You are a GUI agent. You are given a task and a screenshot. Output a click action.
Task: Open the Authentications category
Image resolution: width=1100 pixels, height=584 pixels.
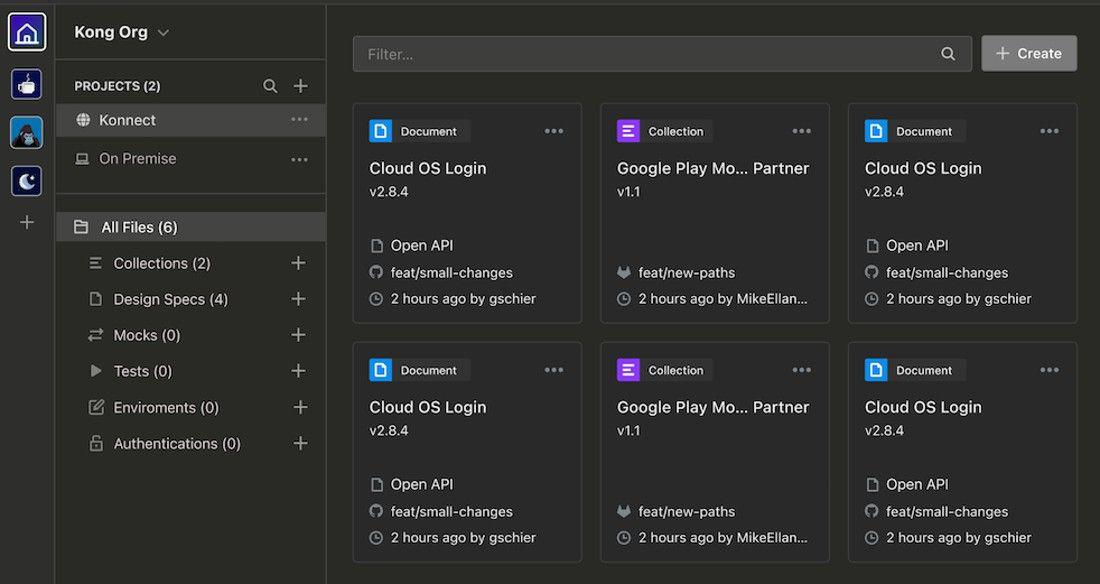177,443
